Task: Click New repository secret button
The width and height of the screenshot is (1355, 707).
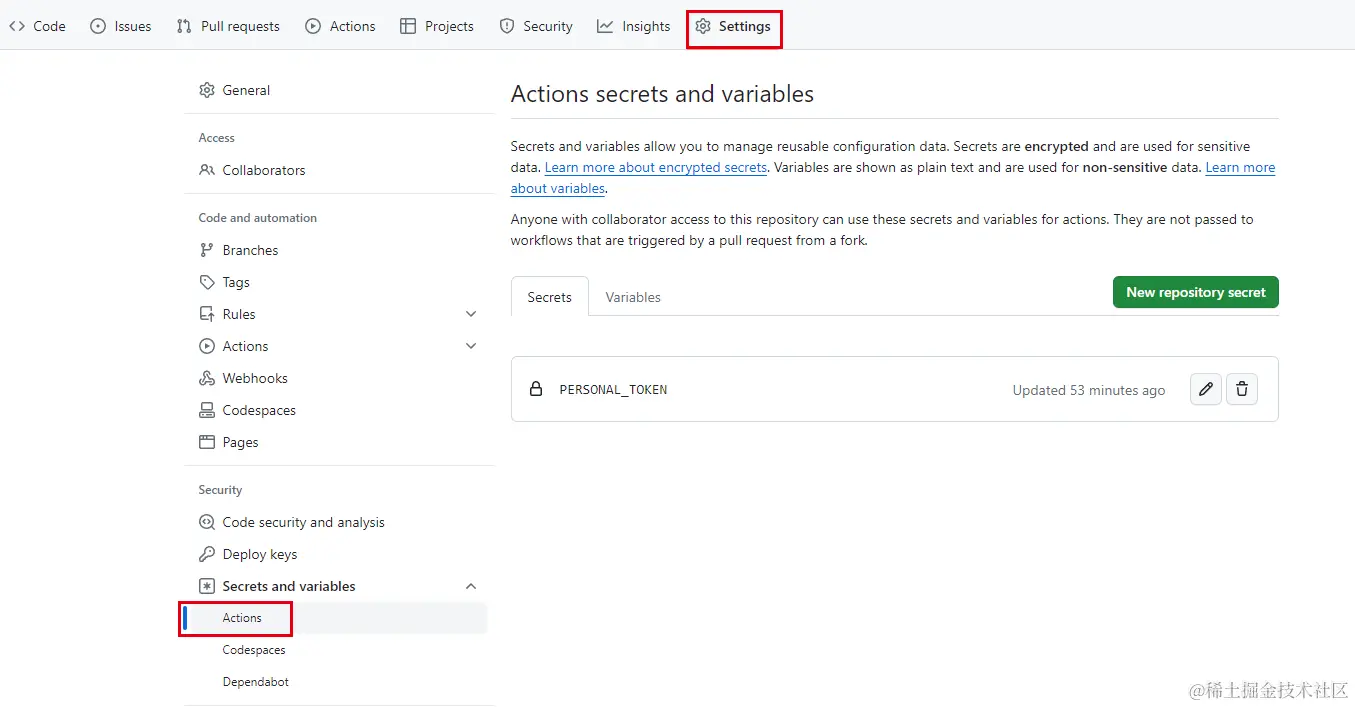Action: click(1195, 292)
